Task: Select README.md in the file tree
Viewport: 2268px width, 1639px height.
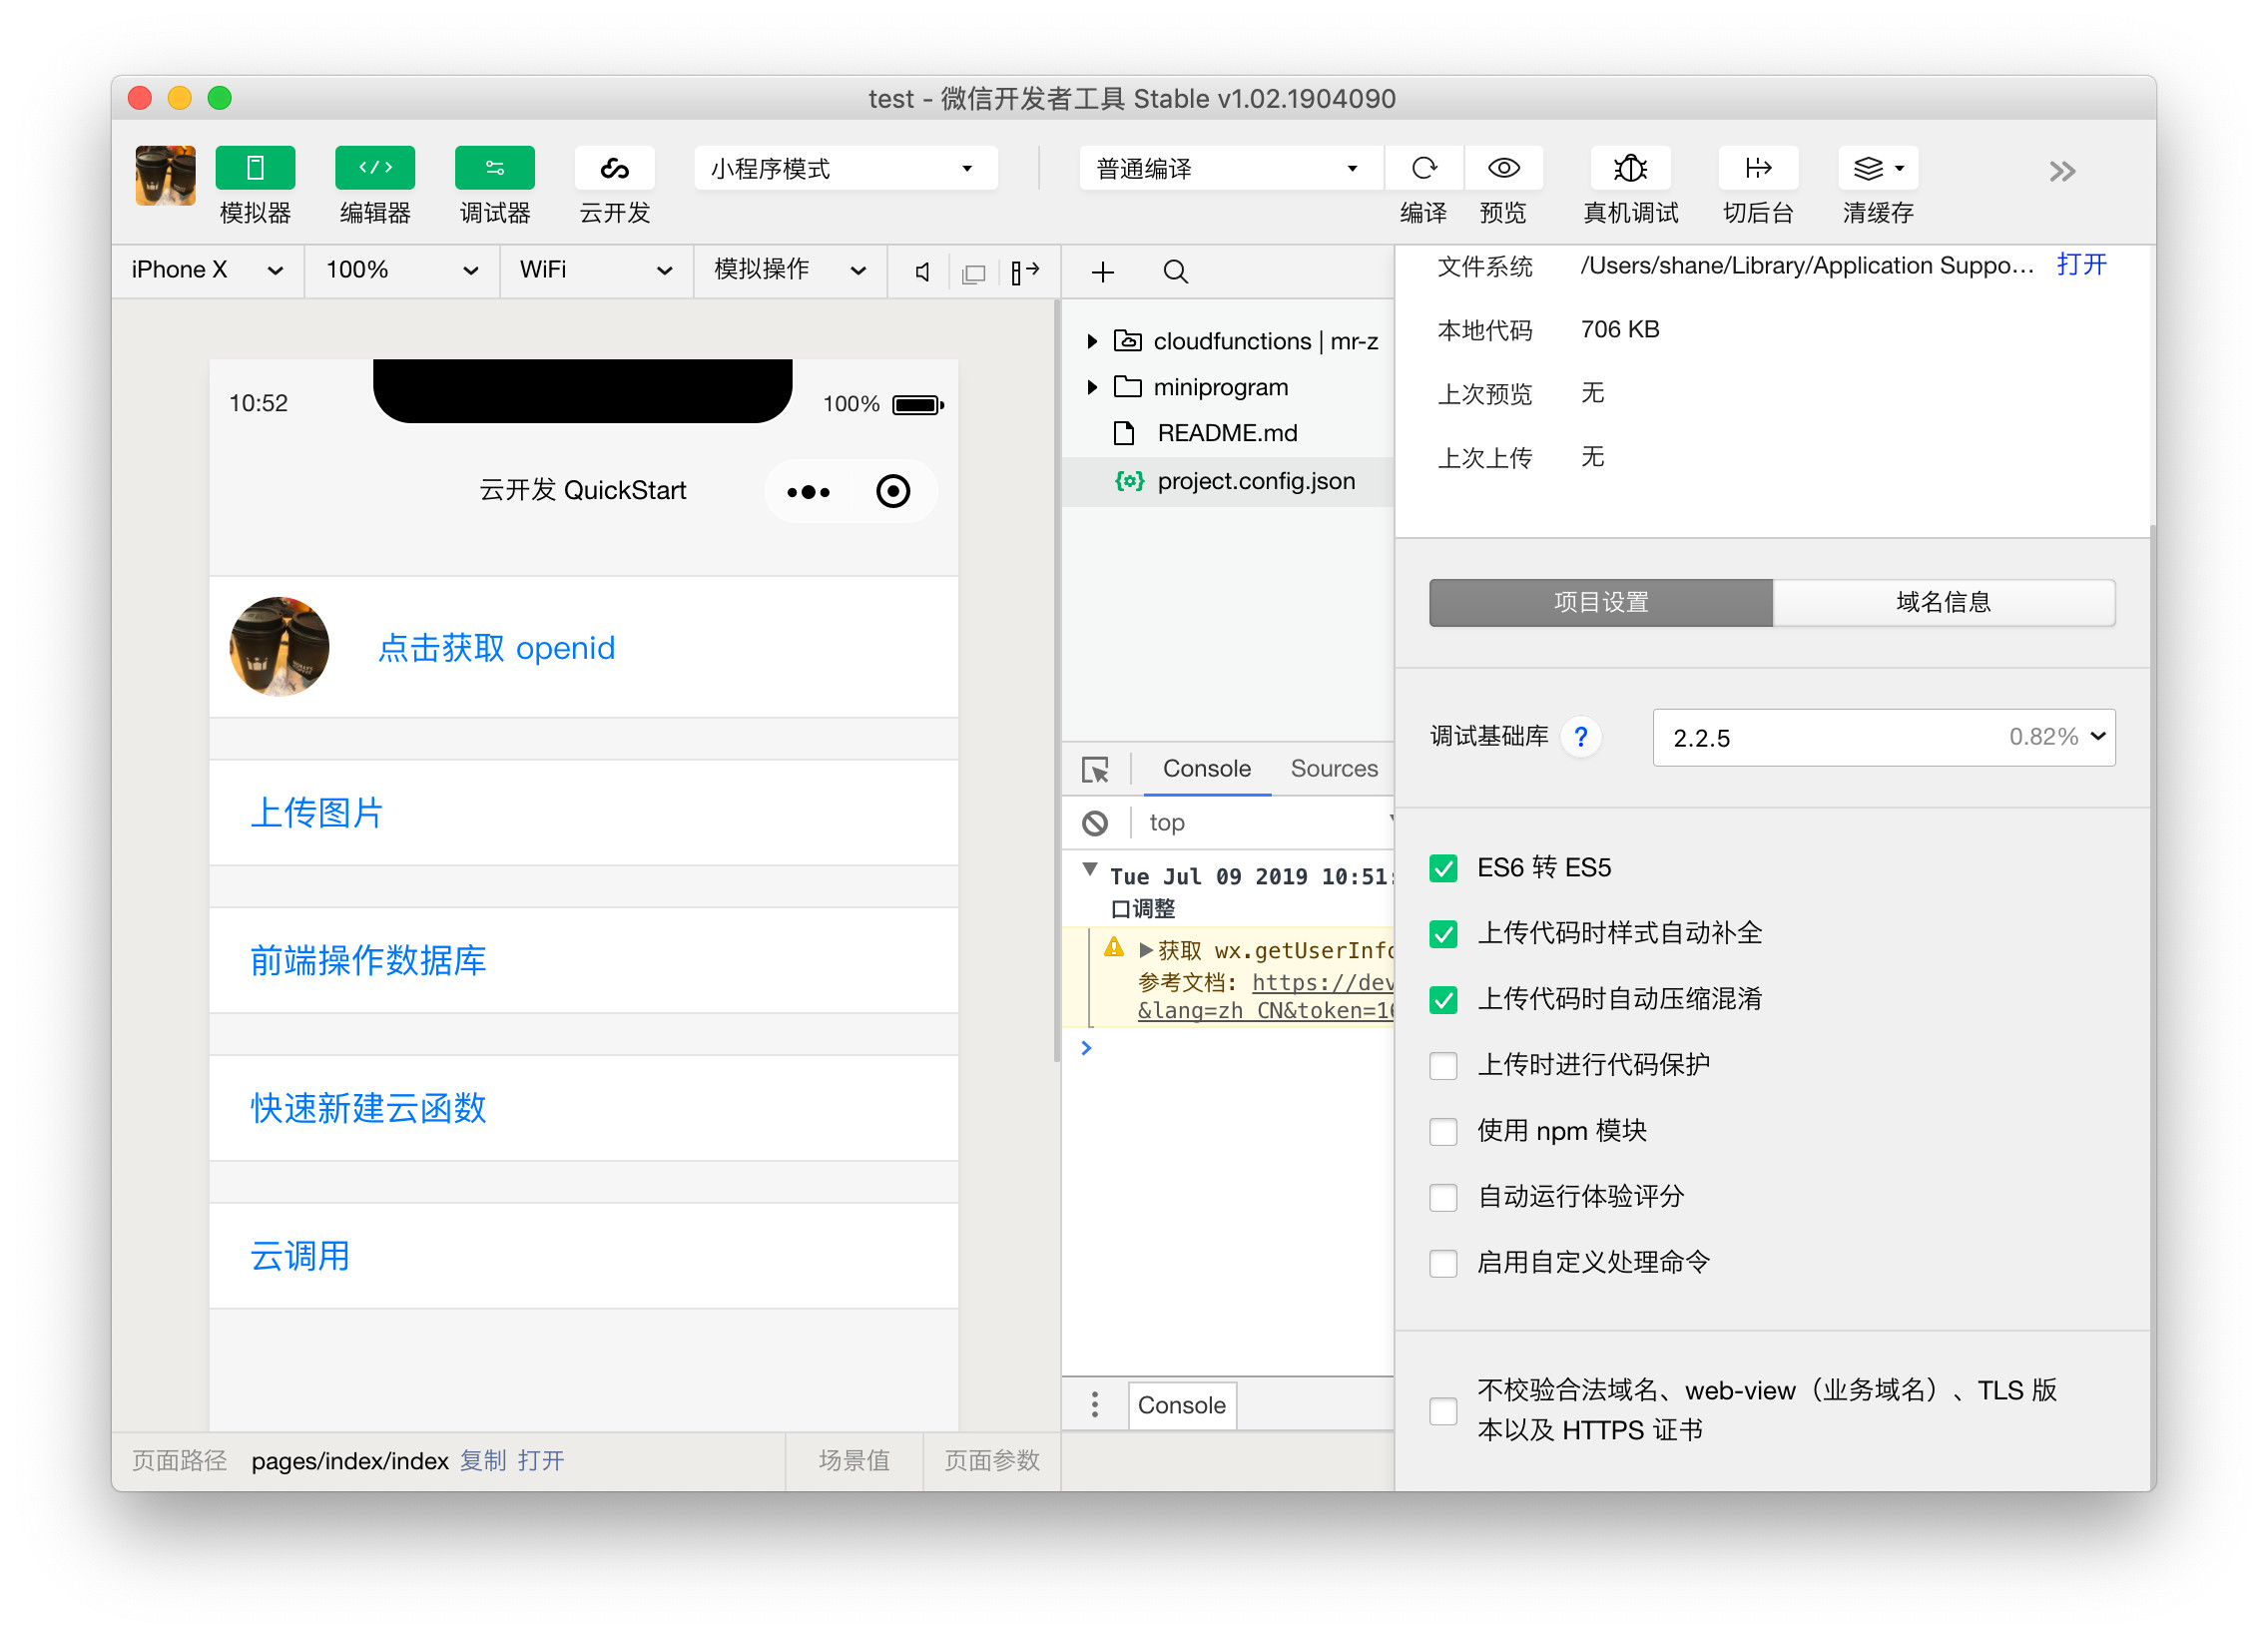Action: point(1228,433)
